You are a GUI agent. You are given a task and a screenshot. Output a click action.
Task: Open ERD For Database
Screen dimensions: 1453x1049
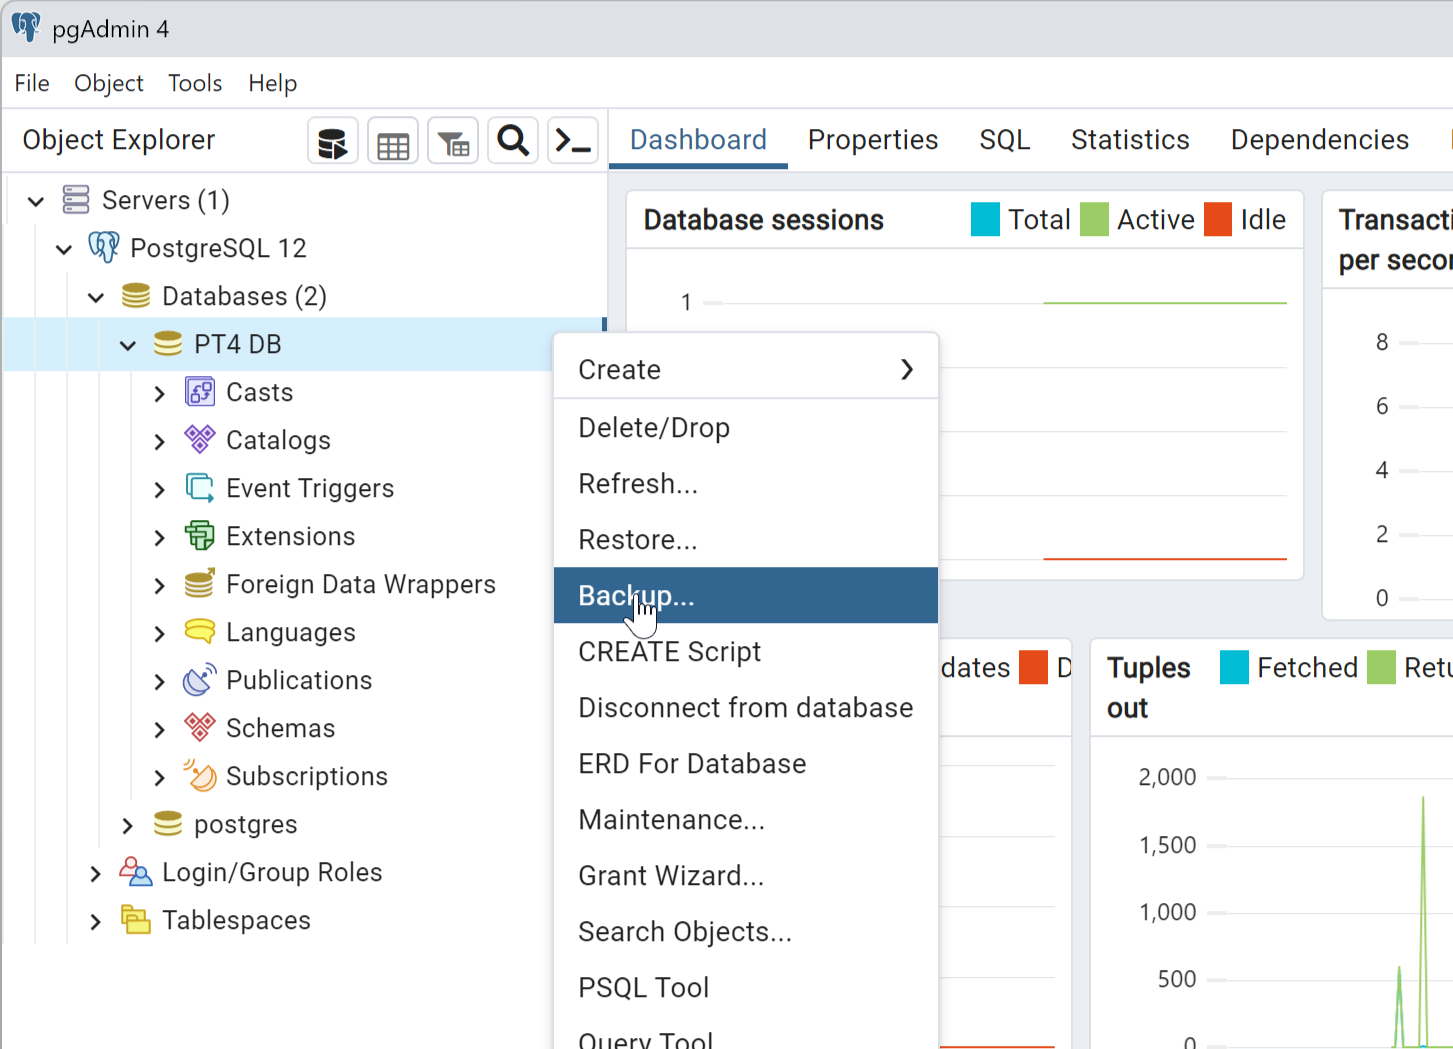coord(746,764)
